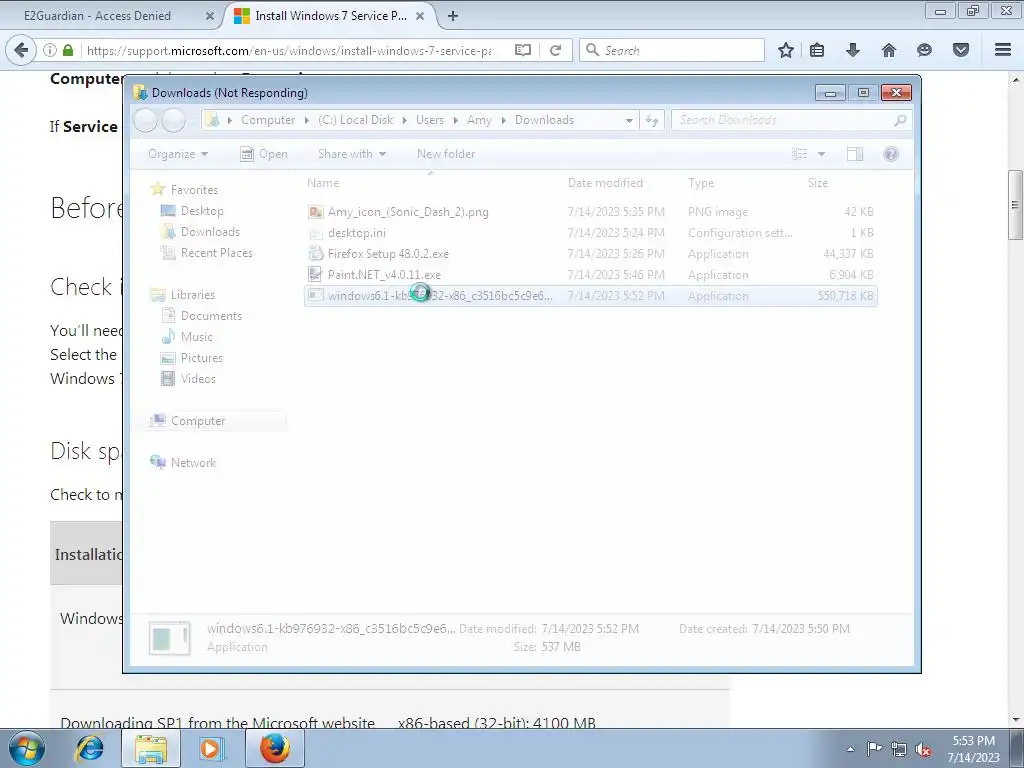
Task: Sort files by Name column
Action: coord(323,183)
